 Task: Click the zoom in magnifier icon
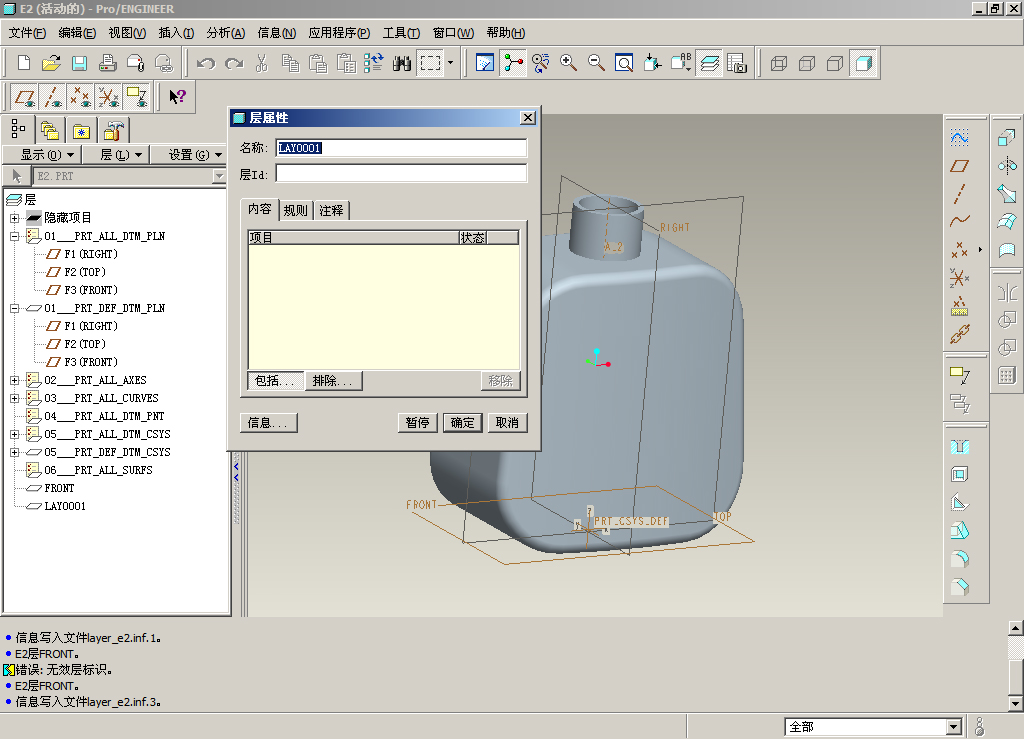click(569, 64)
